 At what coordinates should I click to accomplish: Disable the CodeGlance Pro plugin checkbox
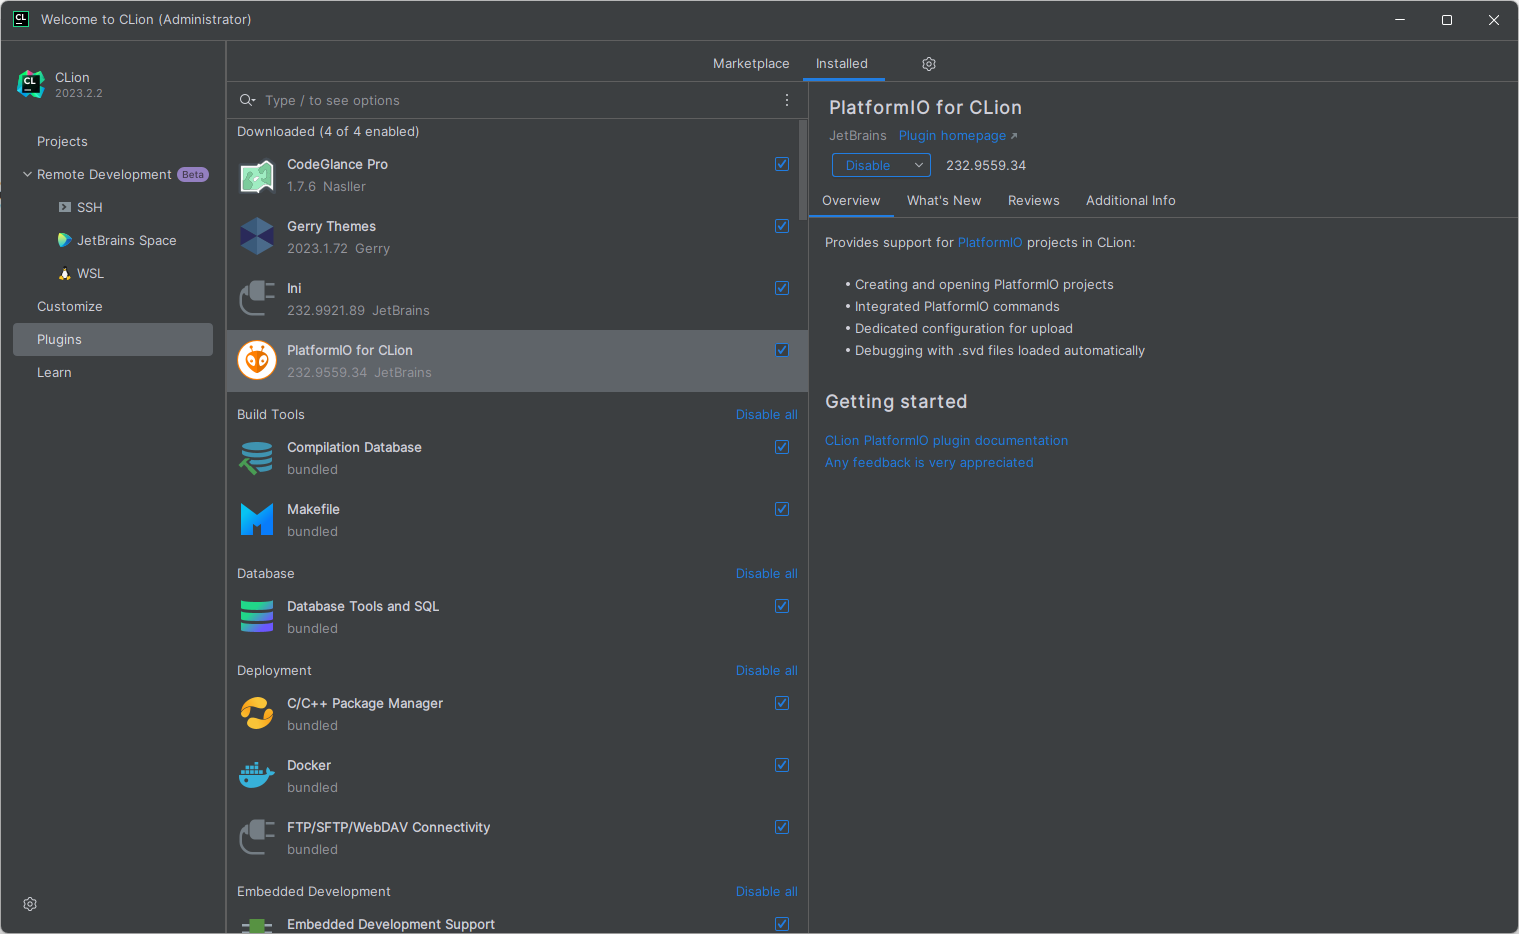click(x=782, y=164)
